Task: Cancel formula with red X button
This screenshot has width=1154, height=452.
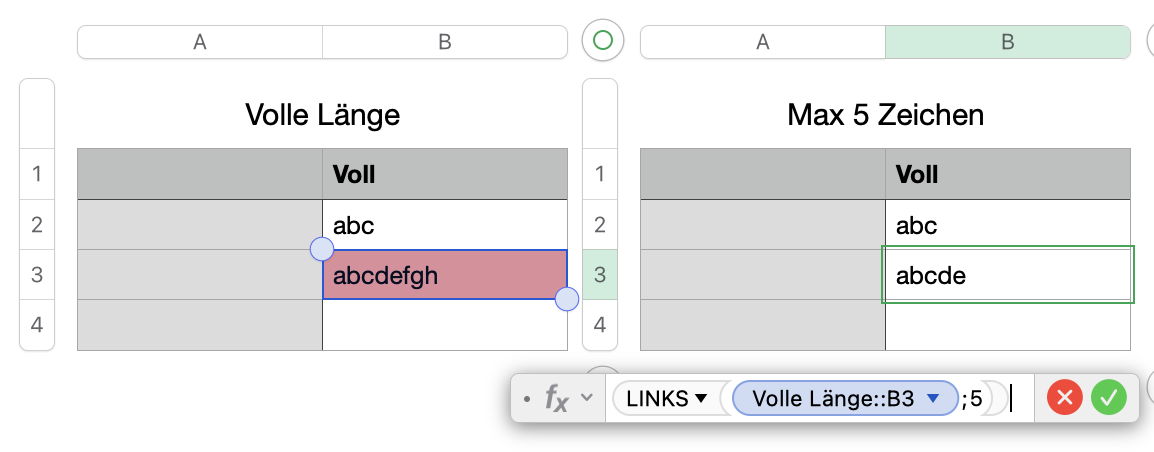Action: click(1065, 398)
